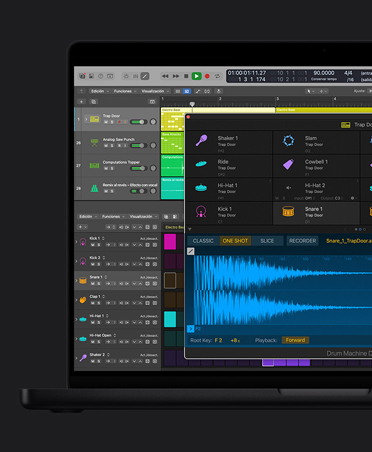This screenshot has height=452, width=372.
Task: Click the Computations Topper pan knob
Action: (153, 168)
